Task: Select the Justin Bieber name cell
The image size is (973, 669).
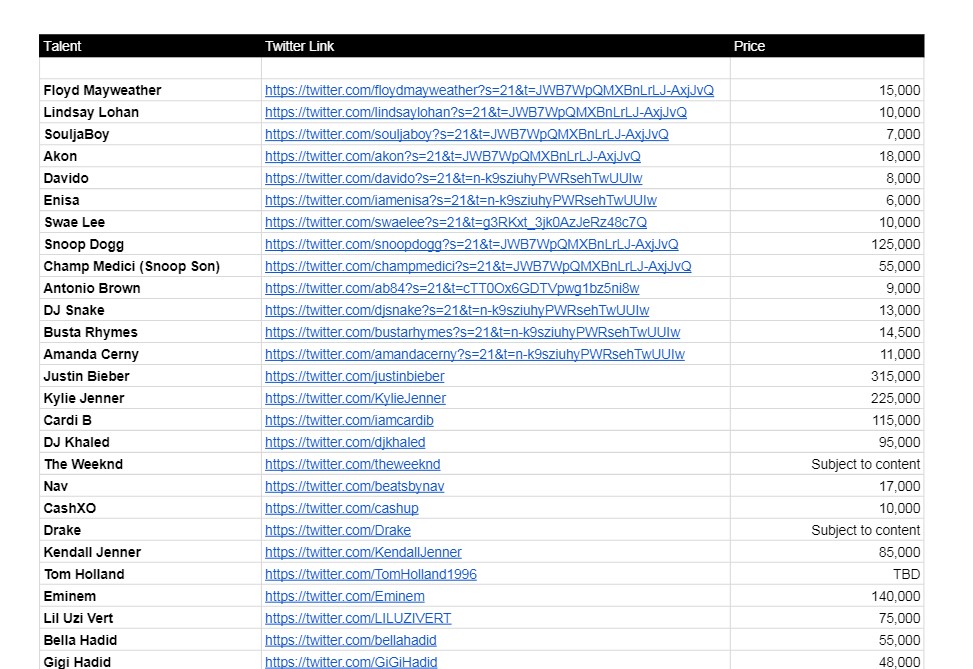Action: click(151, 377)
